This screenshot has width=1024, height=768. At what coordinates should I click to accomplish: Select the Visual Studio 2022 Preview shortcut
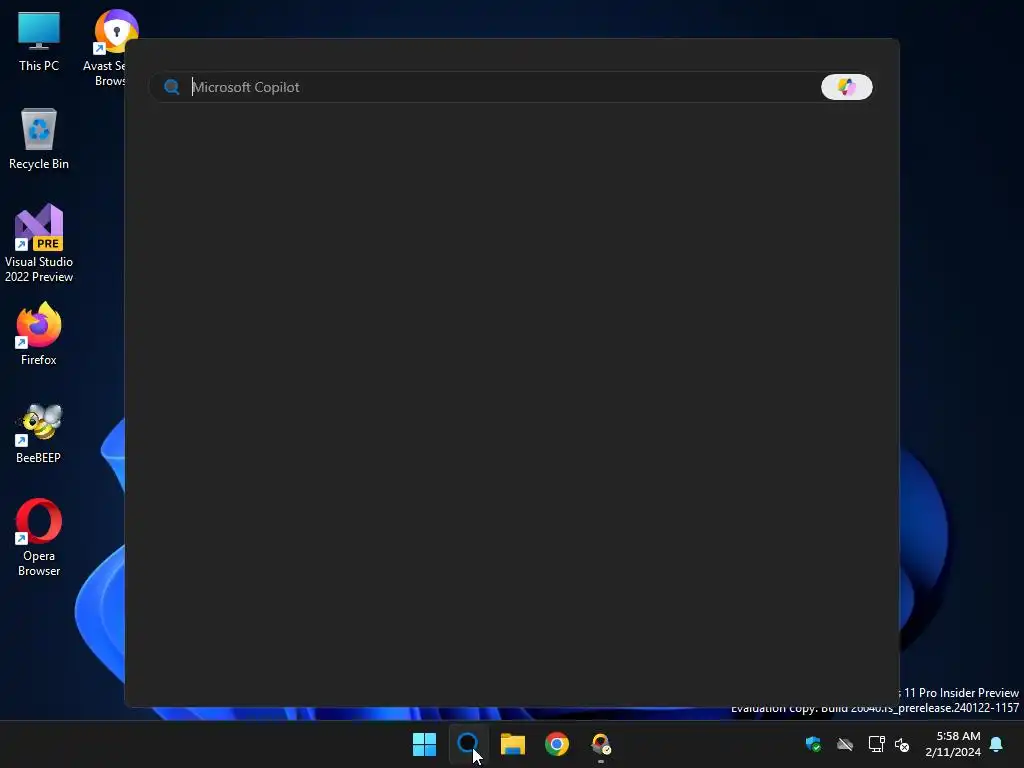coord(39,243)
